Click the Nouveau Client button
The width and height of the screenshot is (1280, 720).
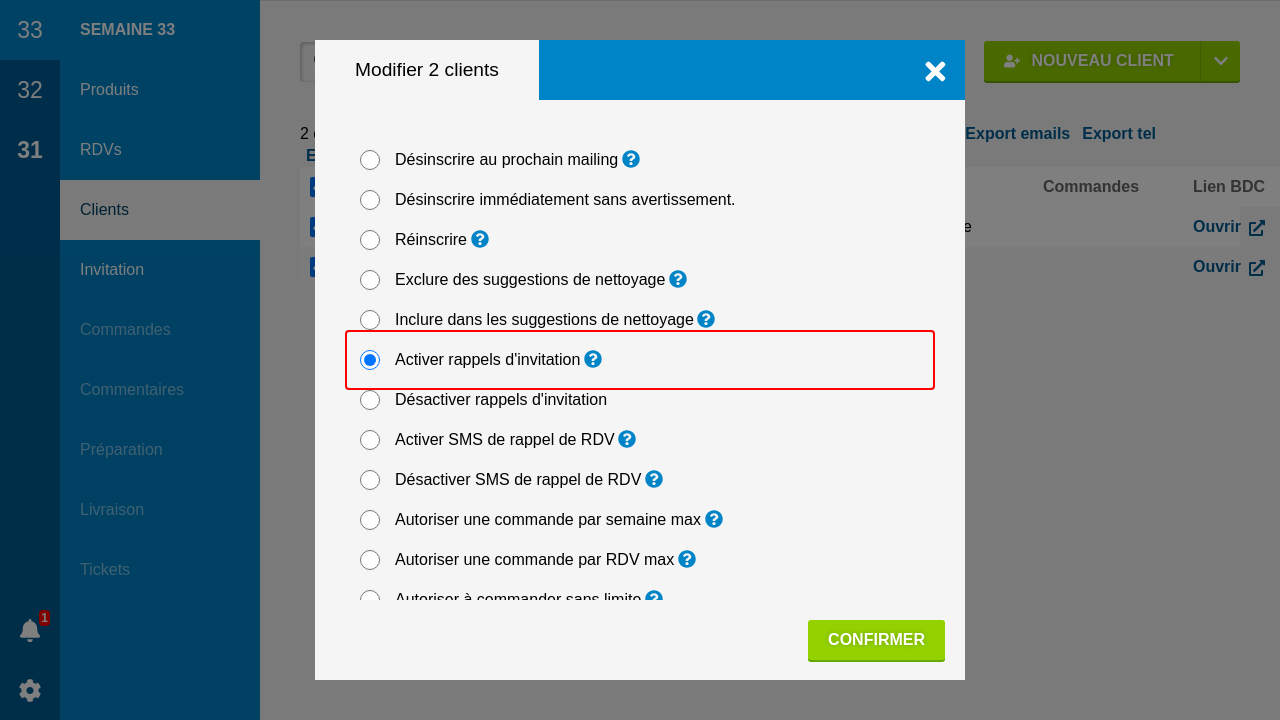(x=1091, y=61)
